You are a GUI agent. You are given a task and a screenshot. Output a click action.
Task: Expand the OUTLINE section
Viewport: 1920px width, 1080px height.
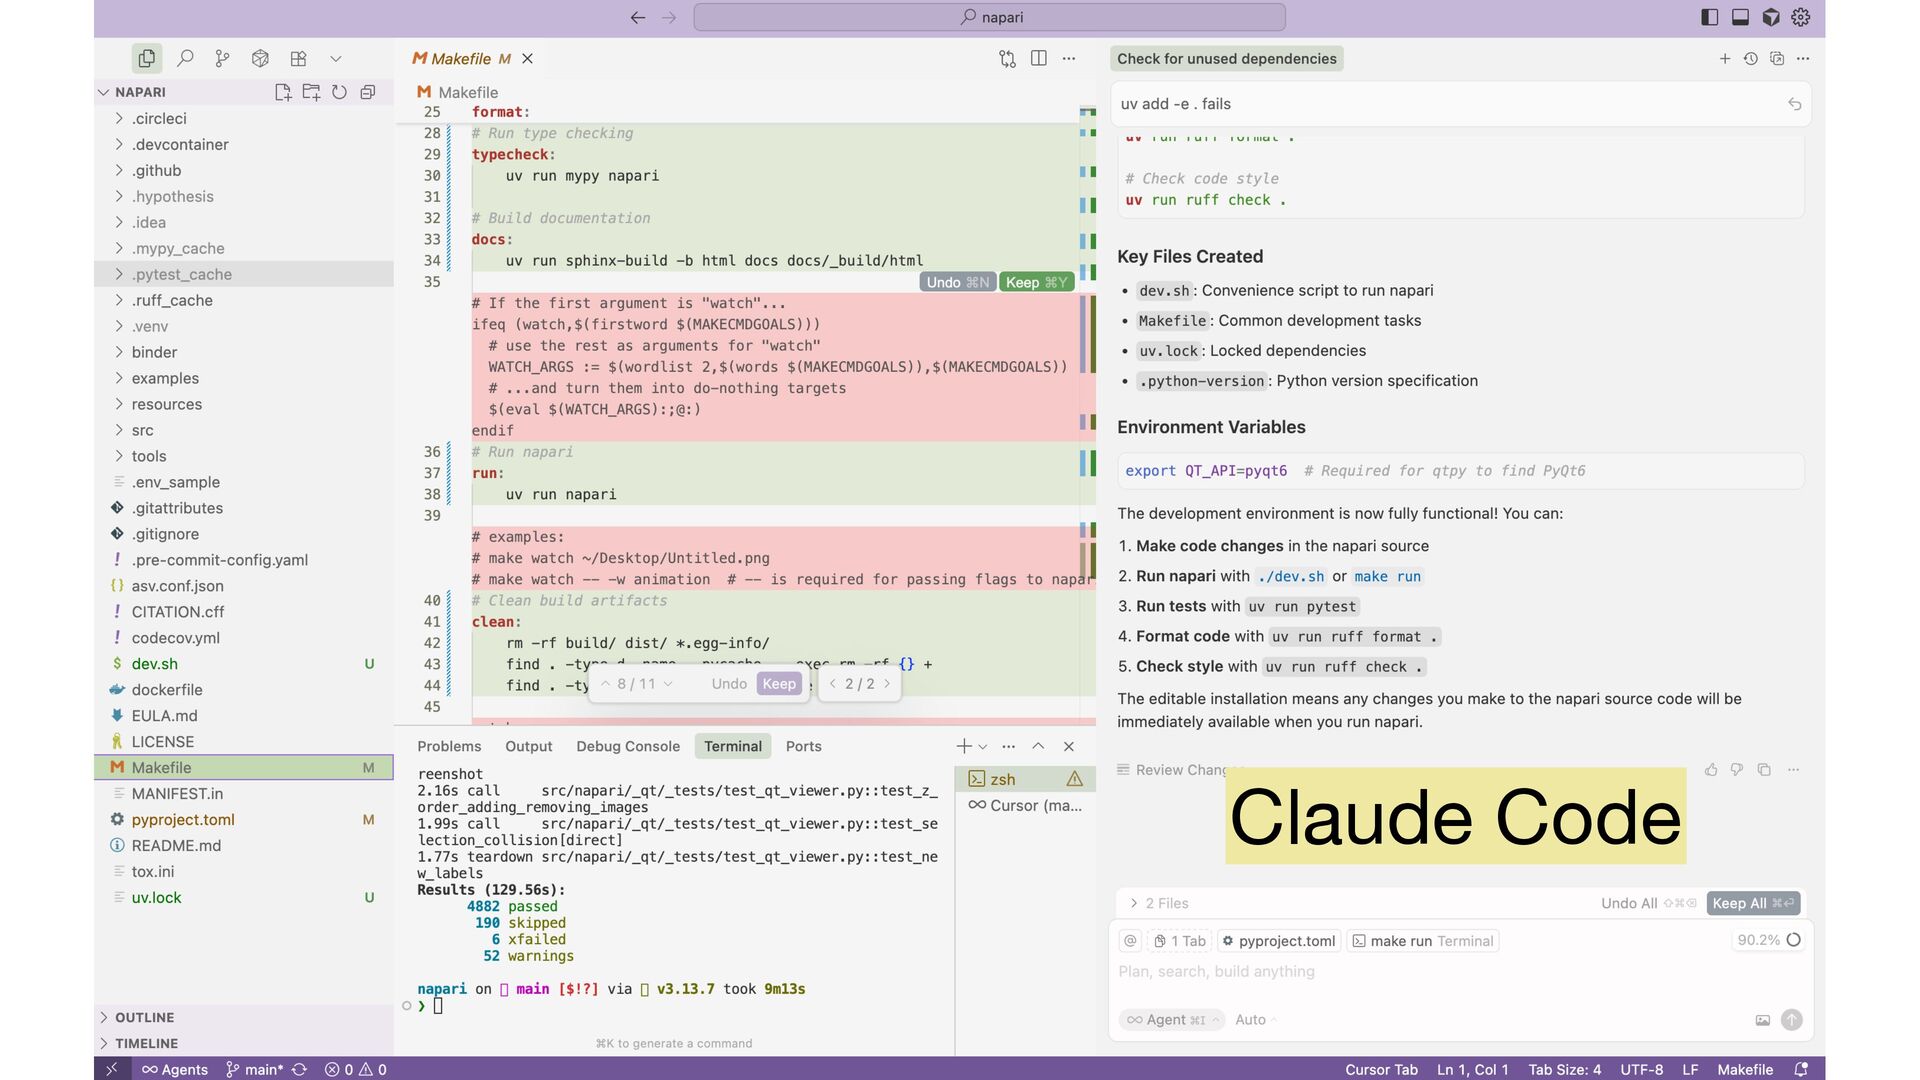pos(144,1017)
